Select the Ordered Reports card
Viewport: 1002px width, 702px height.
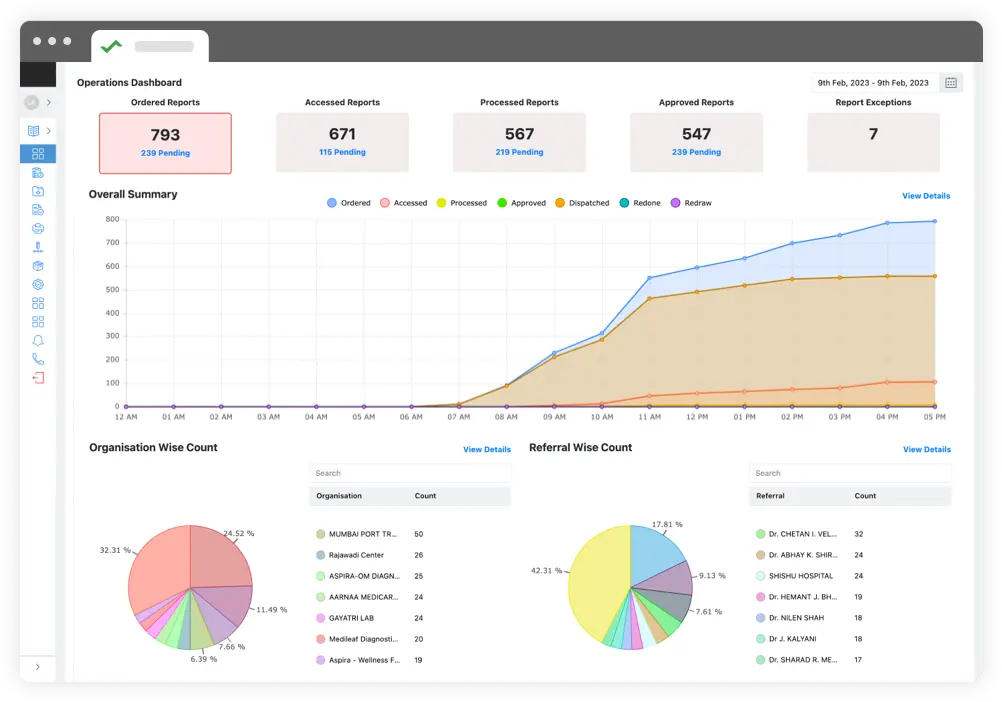pyautogui.click(x=165, y=141)
